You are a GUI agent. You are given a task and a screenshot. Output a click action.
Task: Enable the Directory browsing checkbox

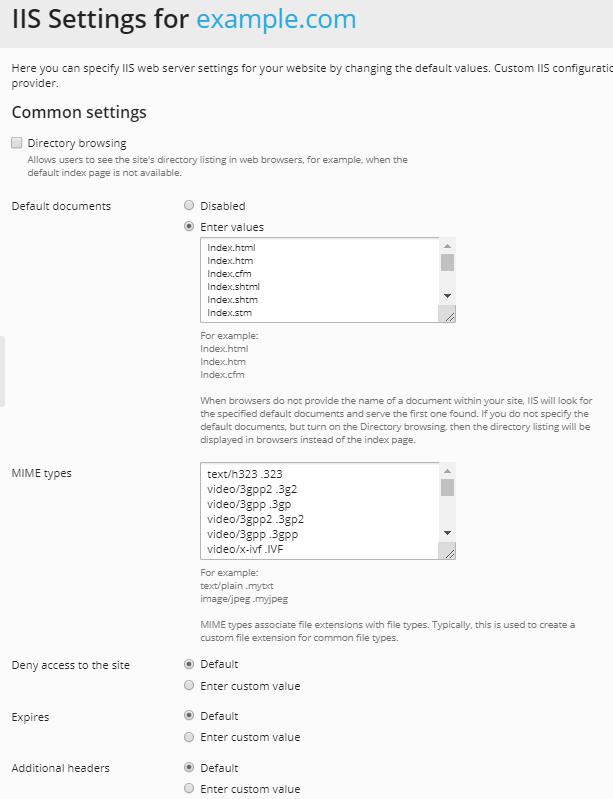[17, 144]
